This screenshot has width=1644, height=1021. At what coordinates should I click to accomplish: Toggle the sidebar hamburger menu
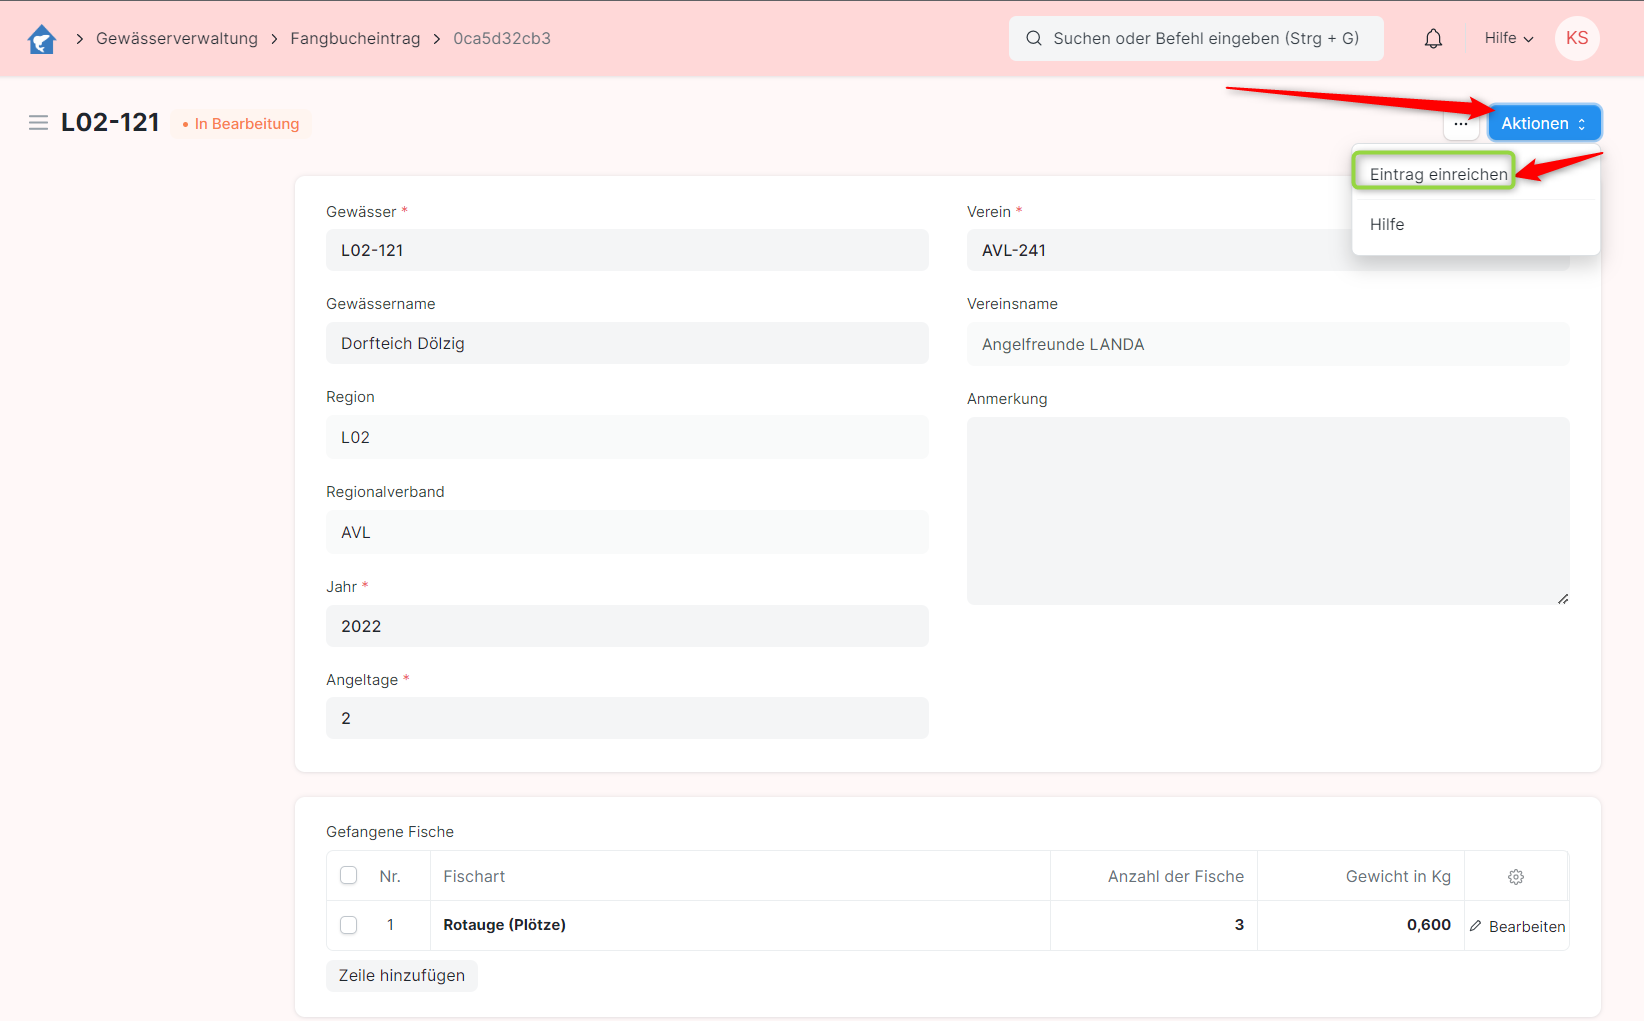pos(38,123)
